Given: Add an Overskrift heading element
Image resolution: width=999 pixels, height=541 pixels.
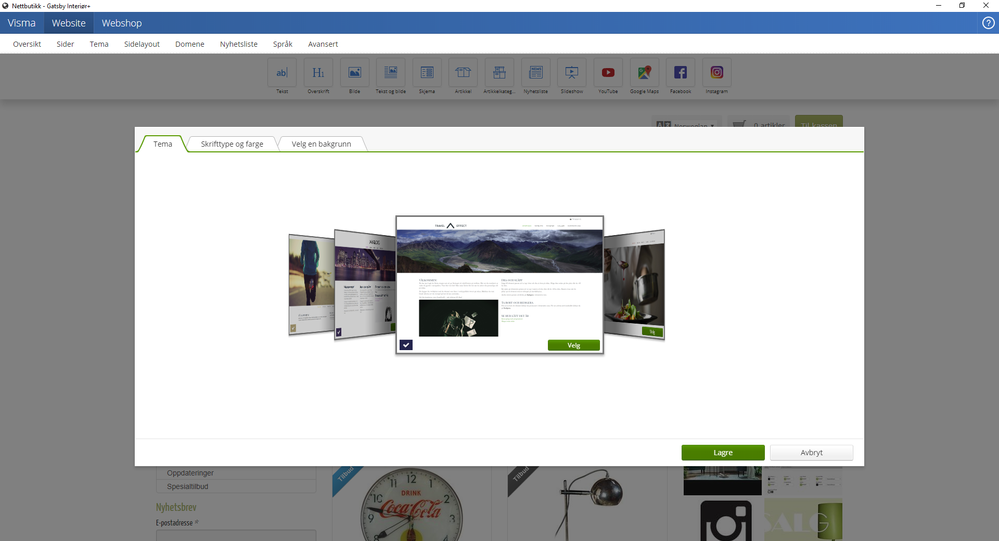Looking at the screenshot, I should (318, 73).
